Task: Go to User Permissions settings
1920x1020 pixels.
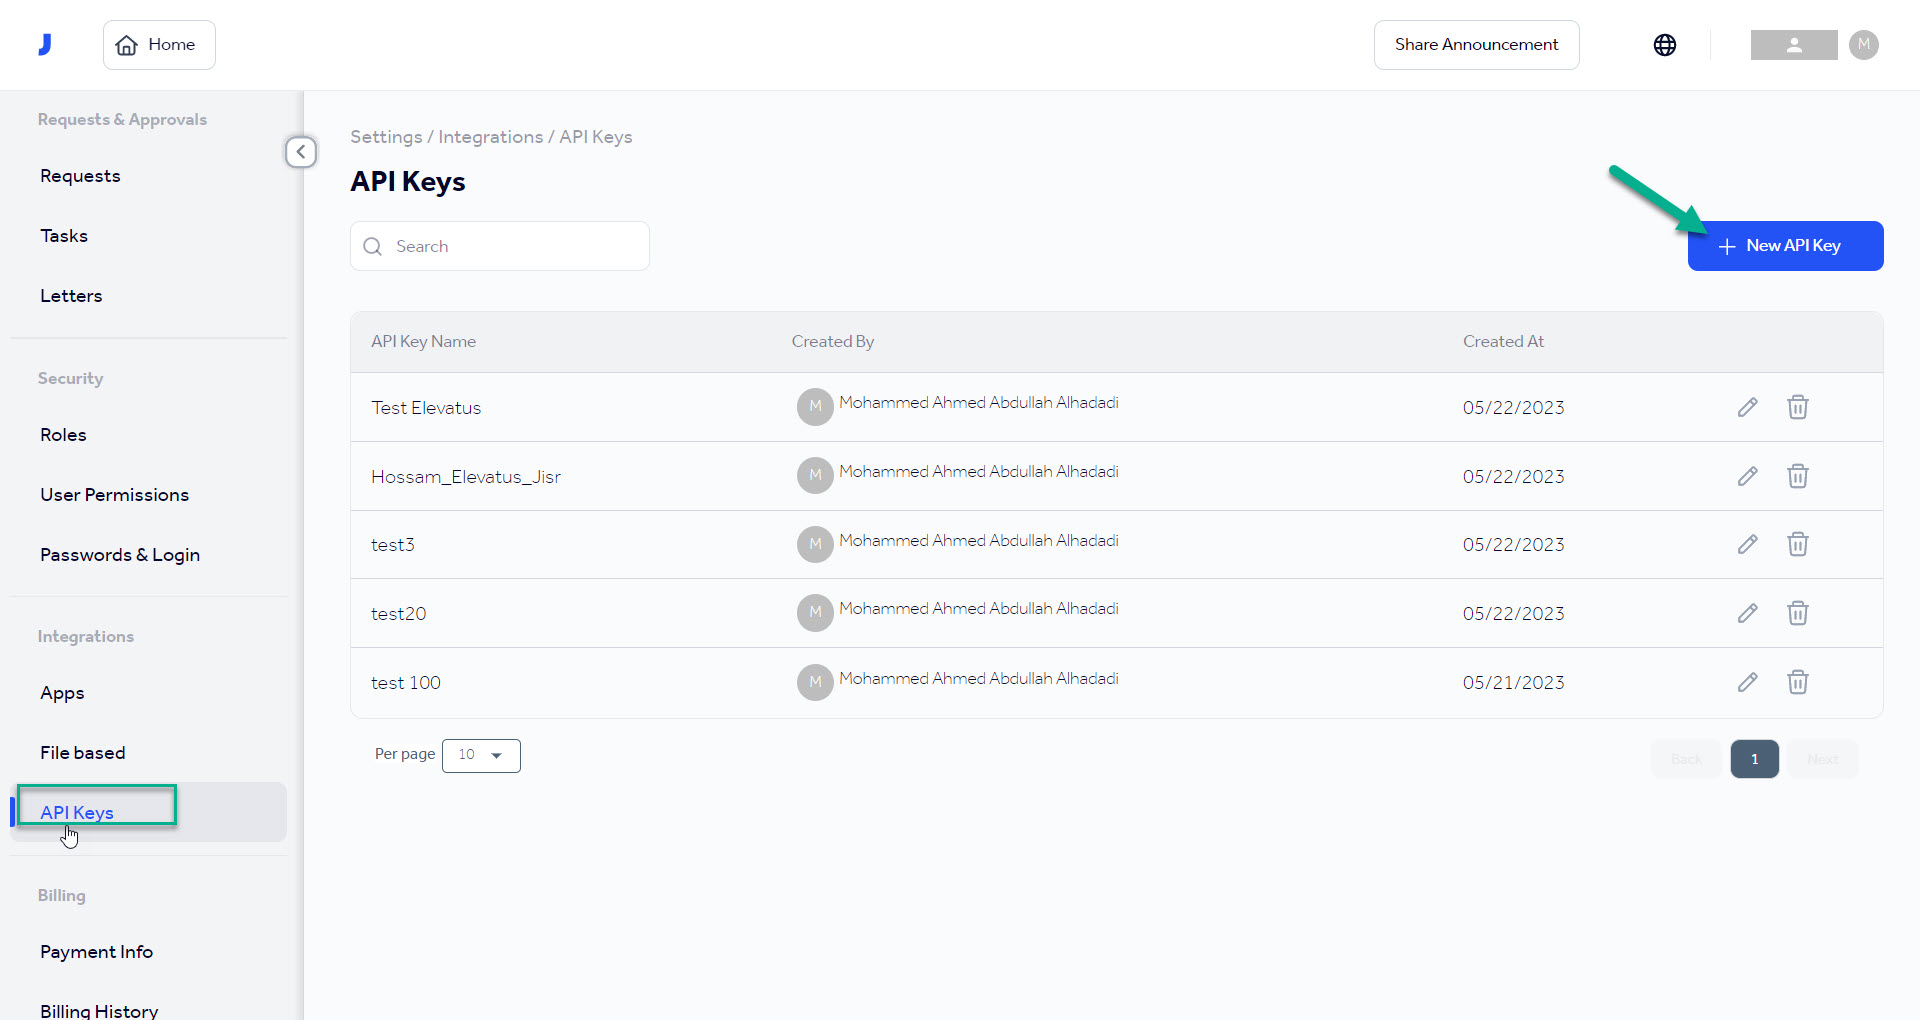Action: [x=114, y=495]
